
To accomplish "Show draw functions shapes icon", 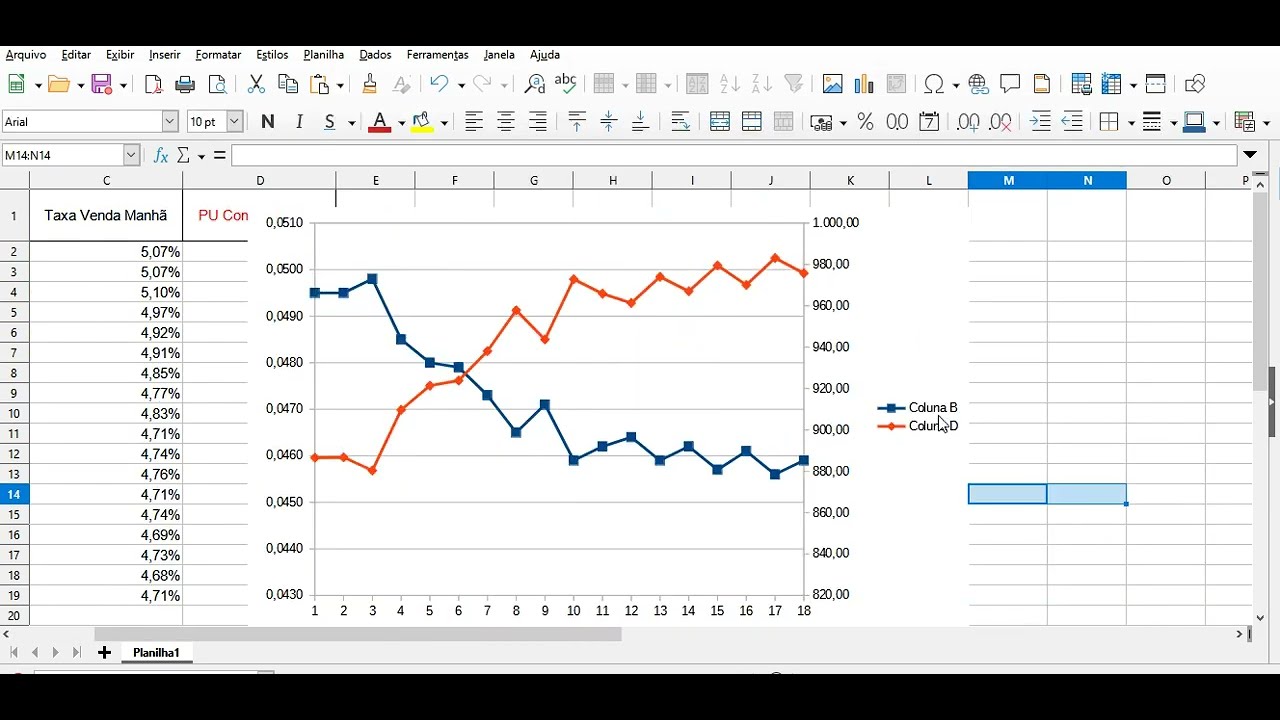I will [1194, 84].
